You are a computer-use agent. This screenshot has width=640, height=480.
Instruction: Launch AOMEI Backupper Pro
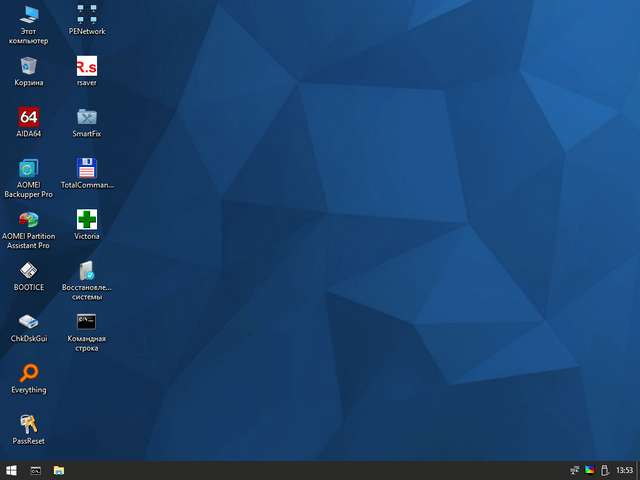(29, 178)
